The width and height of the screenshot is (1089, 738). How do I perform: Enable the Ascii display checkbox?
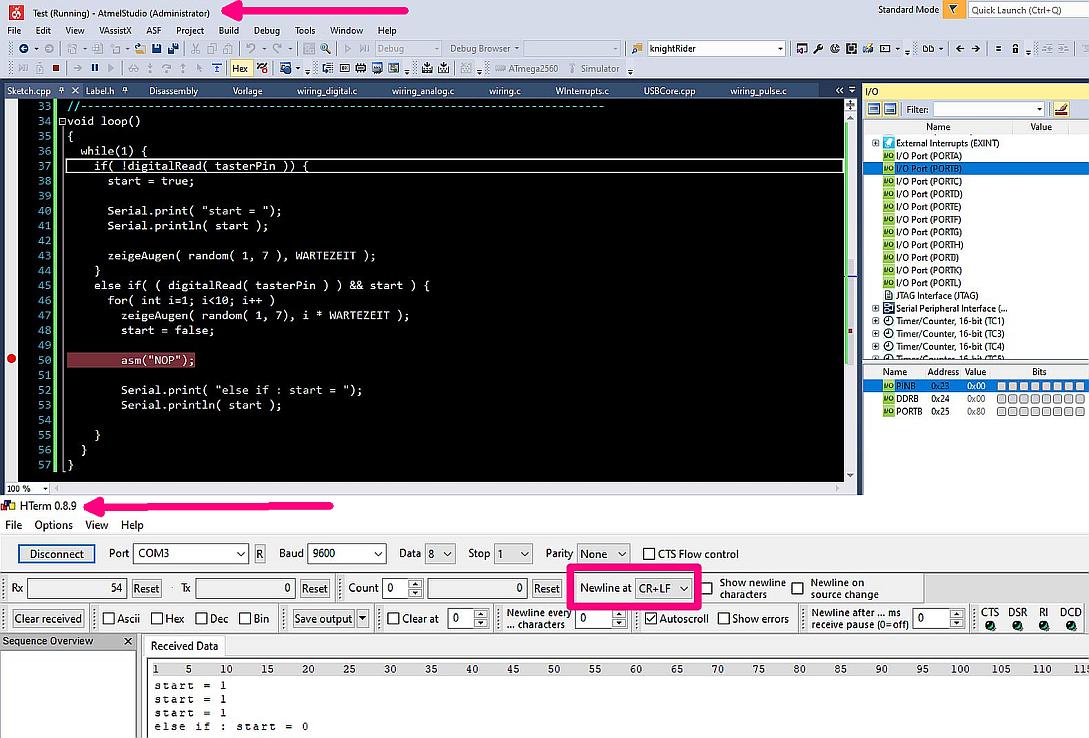tap(108, 619)
